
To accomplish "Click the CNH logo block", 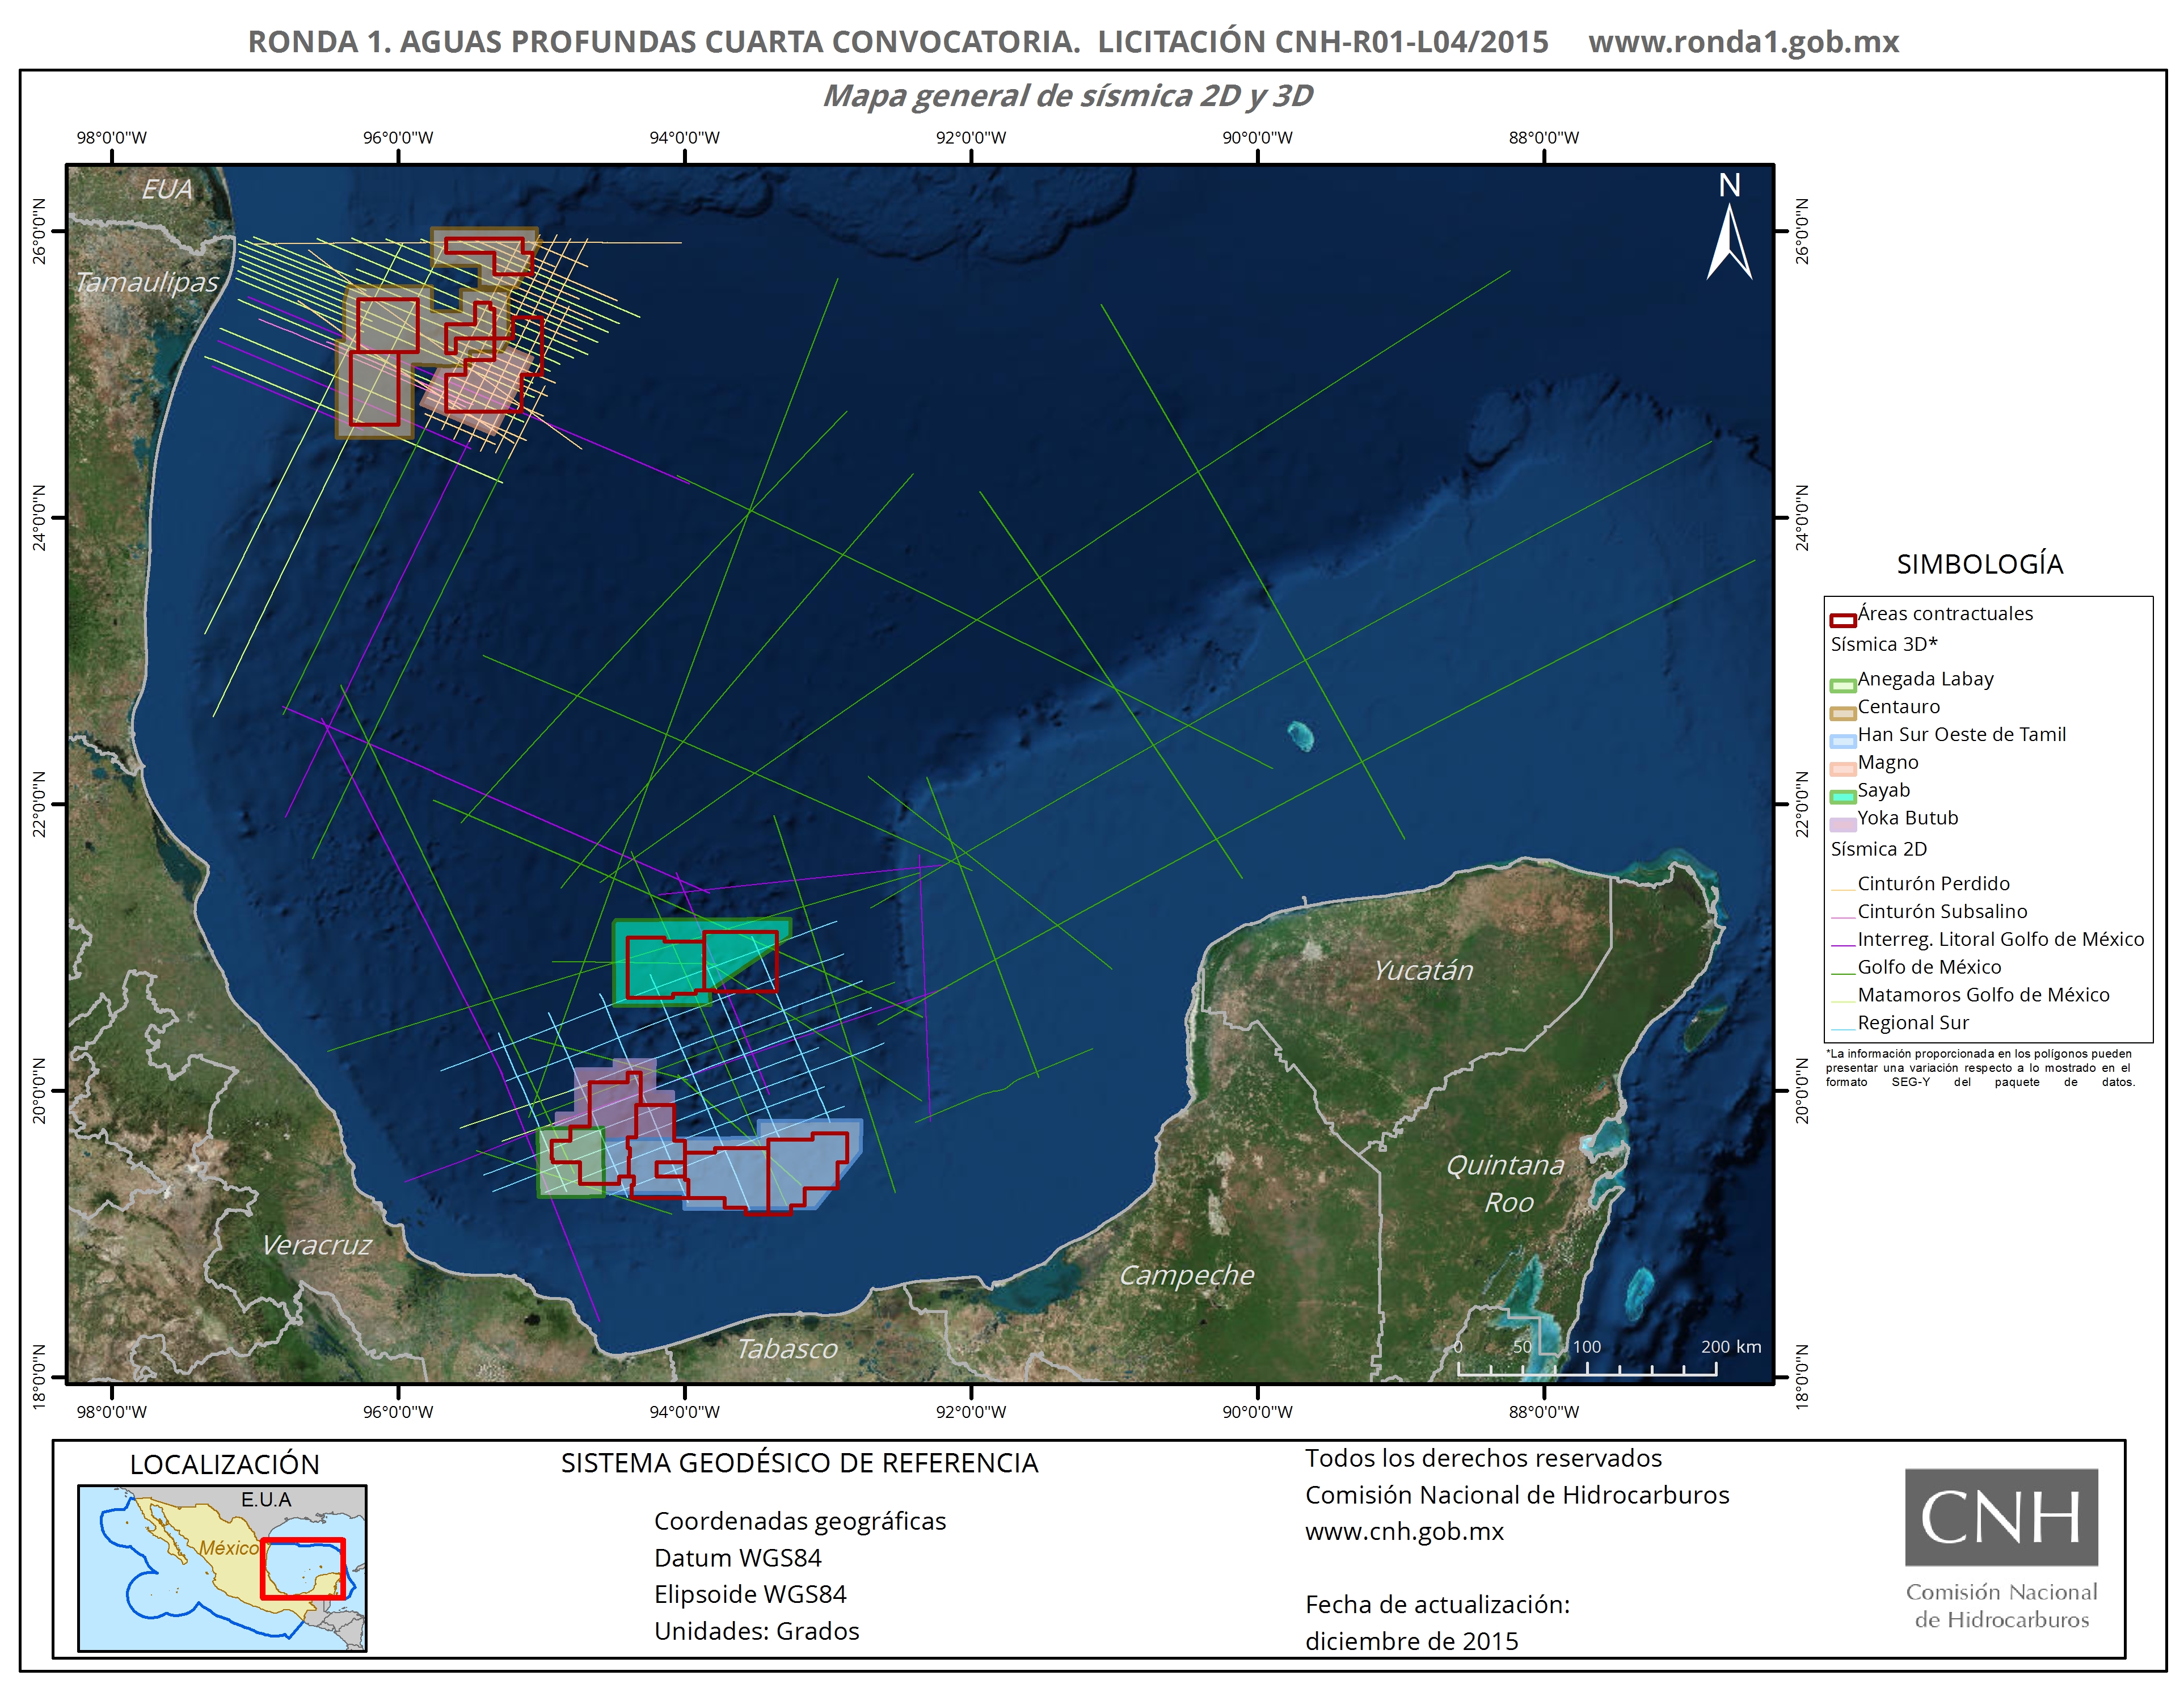I will [x=2001, y=1517].
